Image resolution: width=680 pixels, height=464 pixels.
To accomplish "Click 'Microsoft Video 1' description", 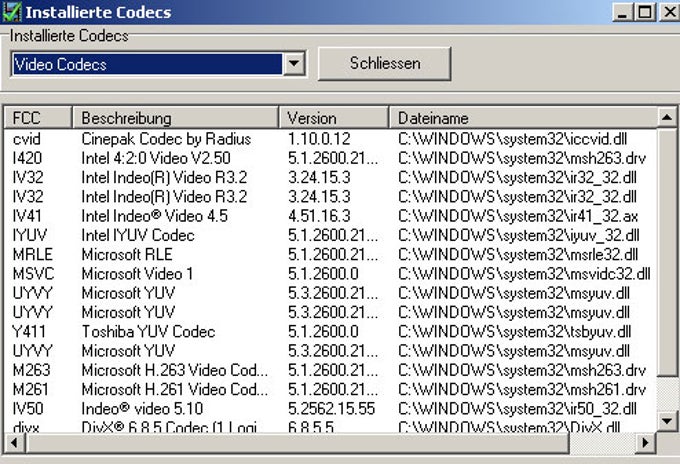I will 137,274.
